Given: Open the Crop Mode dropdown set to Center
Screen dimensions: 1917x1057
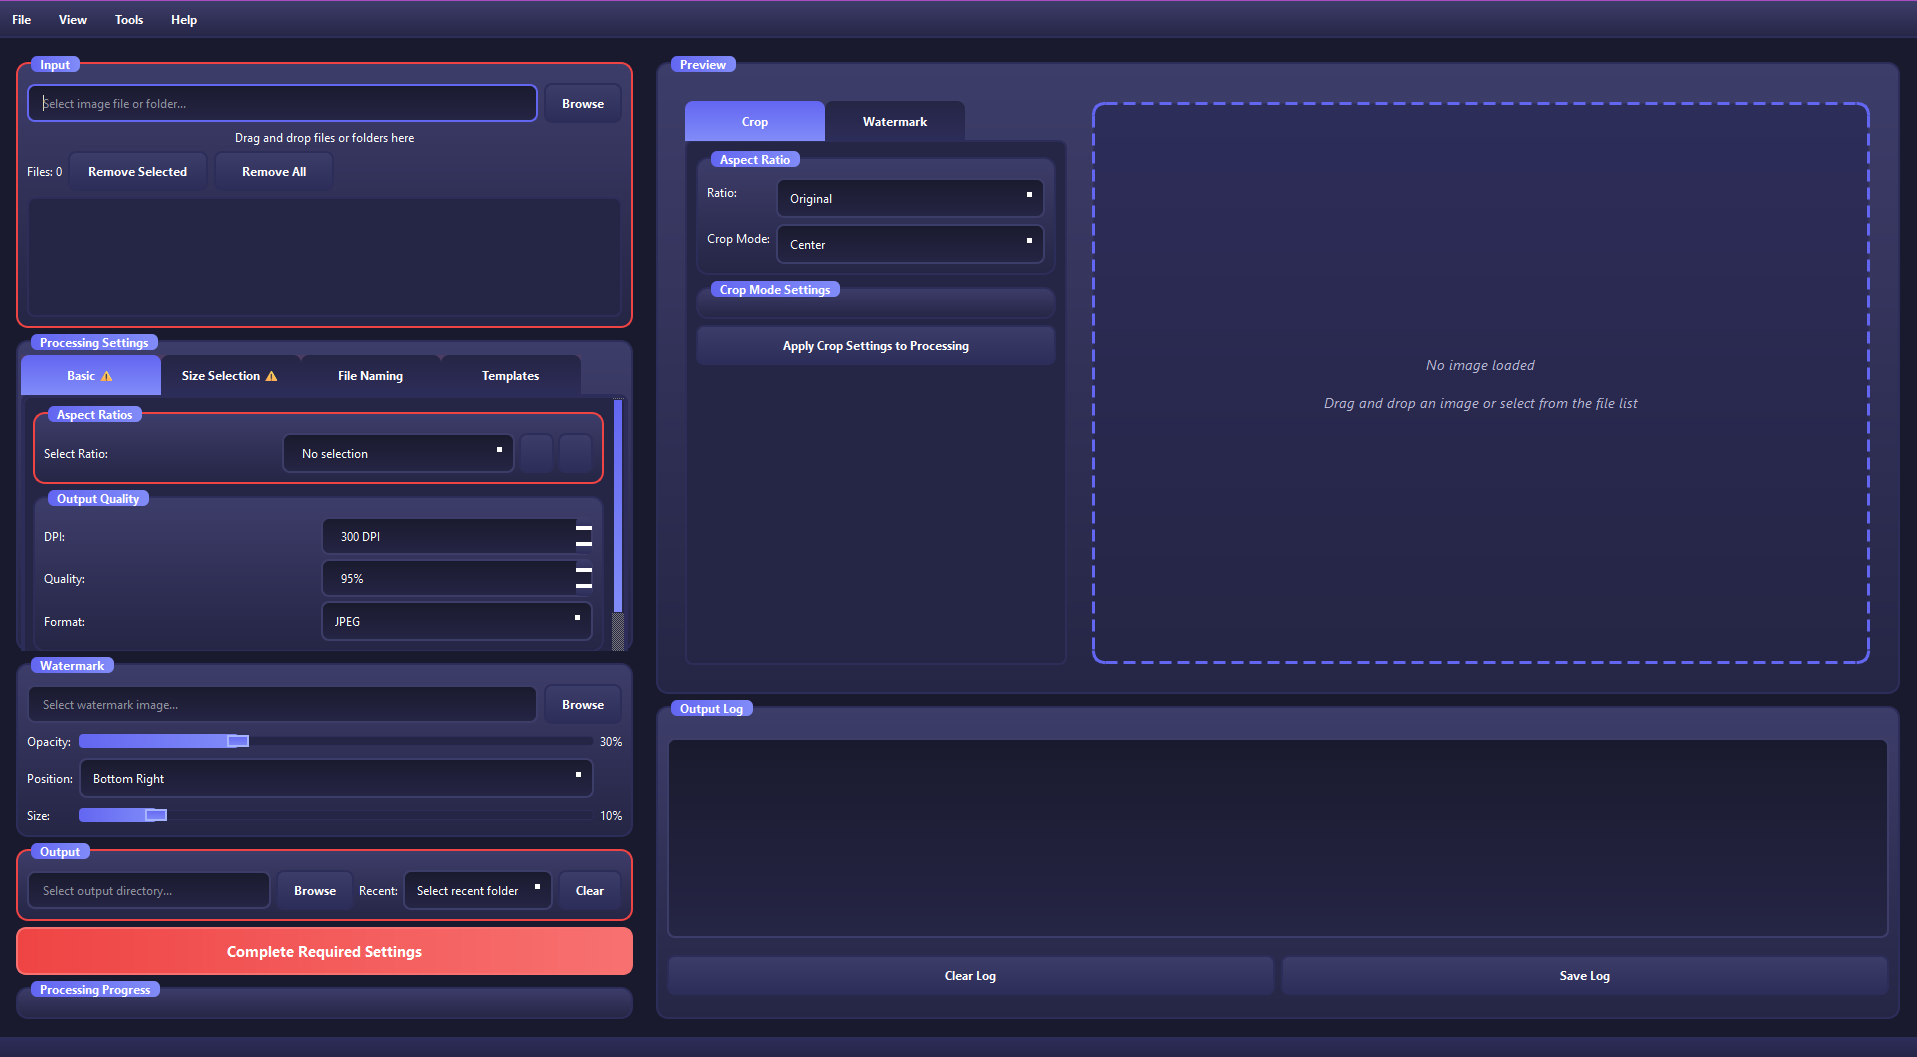Looking at the screenshot, I should point(908,244).
